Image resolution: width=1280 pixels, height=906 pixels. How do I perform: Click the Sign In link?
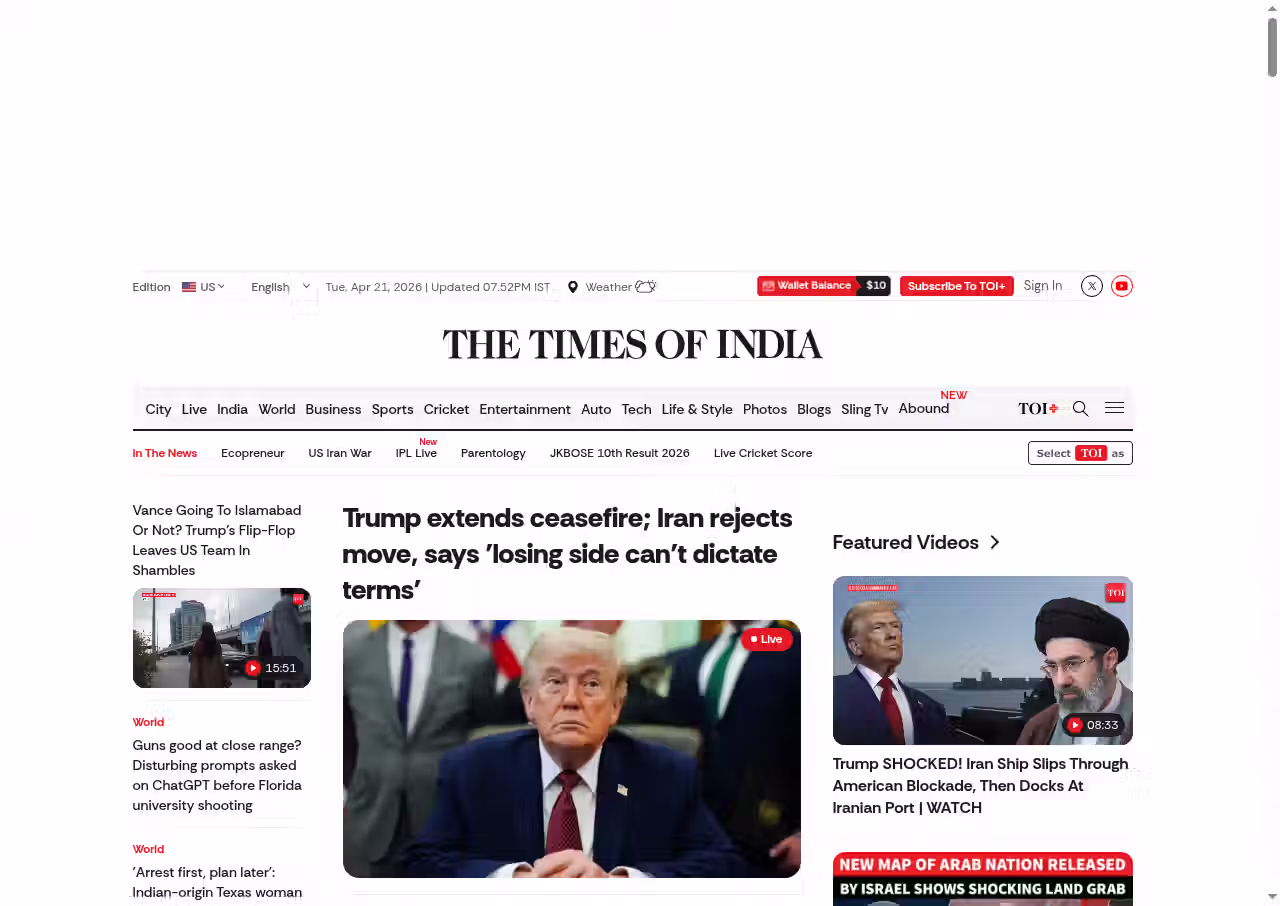1043,286
